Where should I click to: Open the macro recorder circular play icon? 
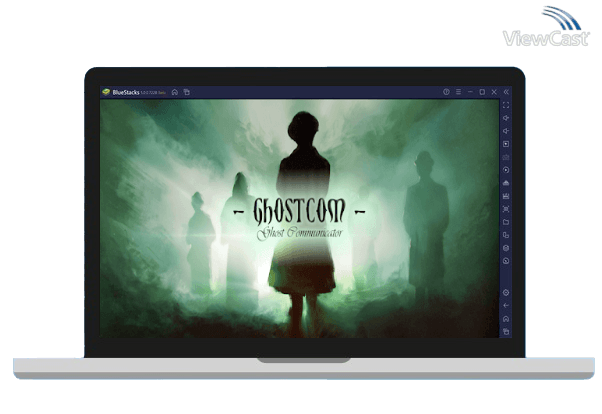point(506,170)
